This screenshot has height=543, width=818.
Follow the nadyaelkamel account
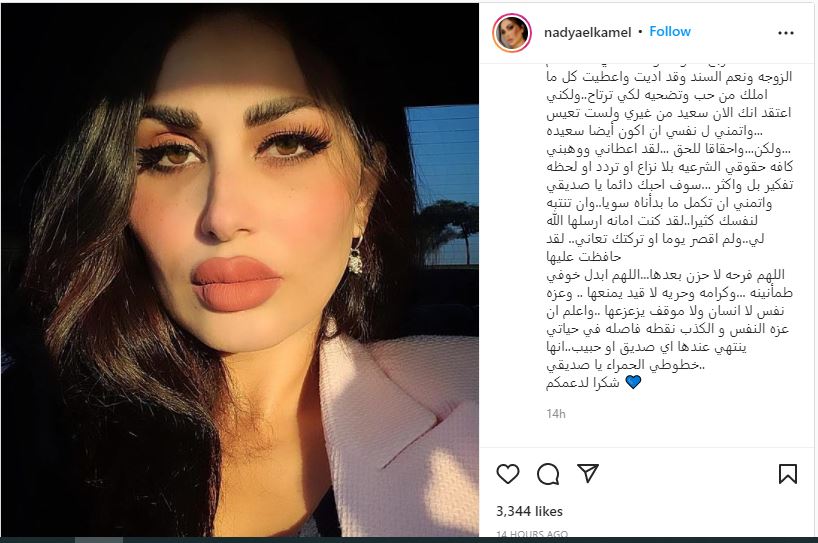670,32
